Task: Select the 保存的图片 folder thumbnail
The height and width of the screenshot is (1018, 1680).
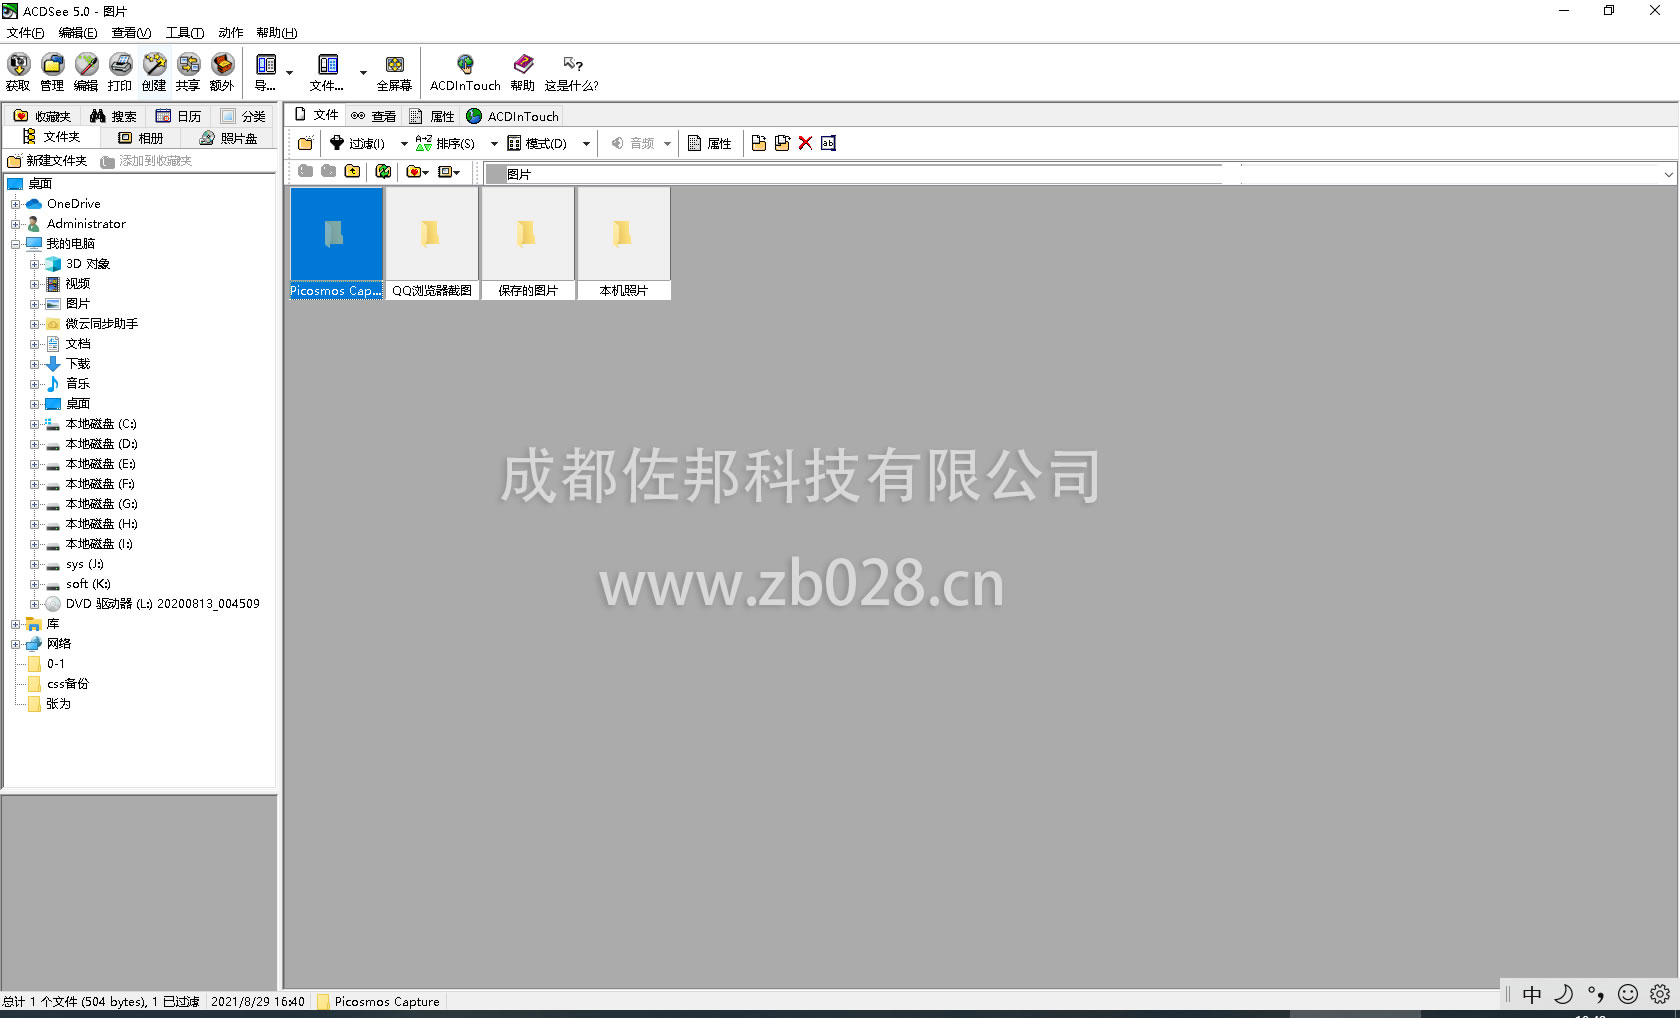Action: [528, 243]
